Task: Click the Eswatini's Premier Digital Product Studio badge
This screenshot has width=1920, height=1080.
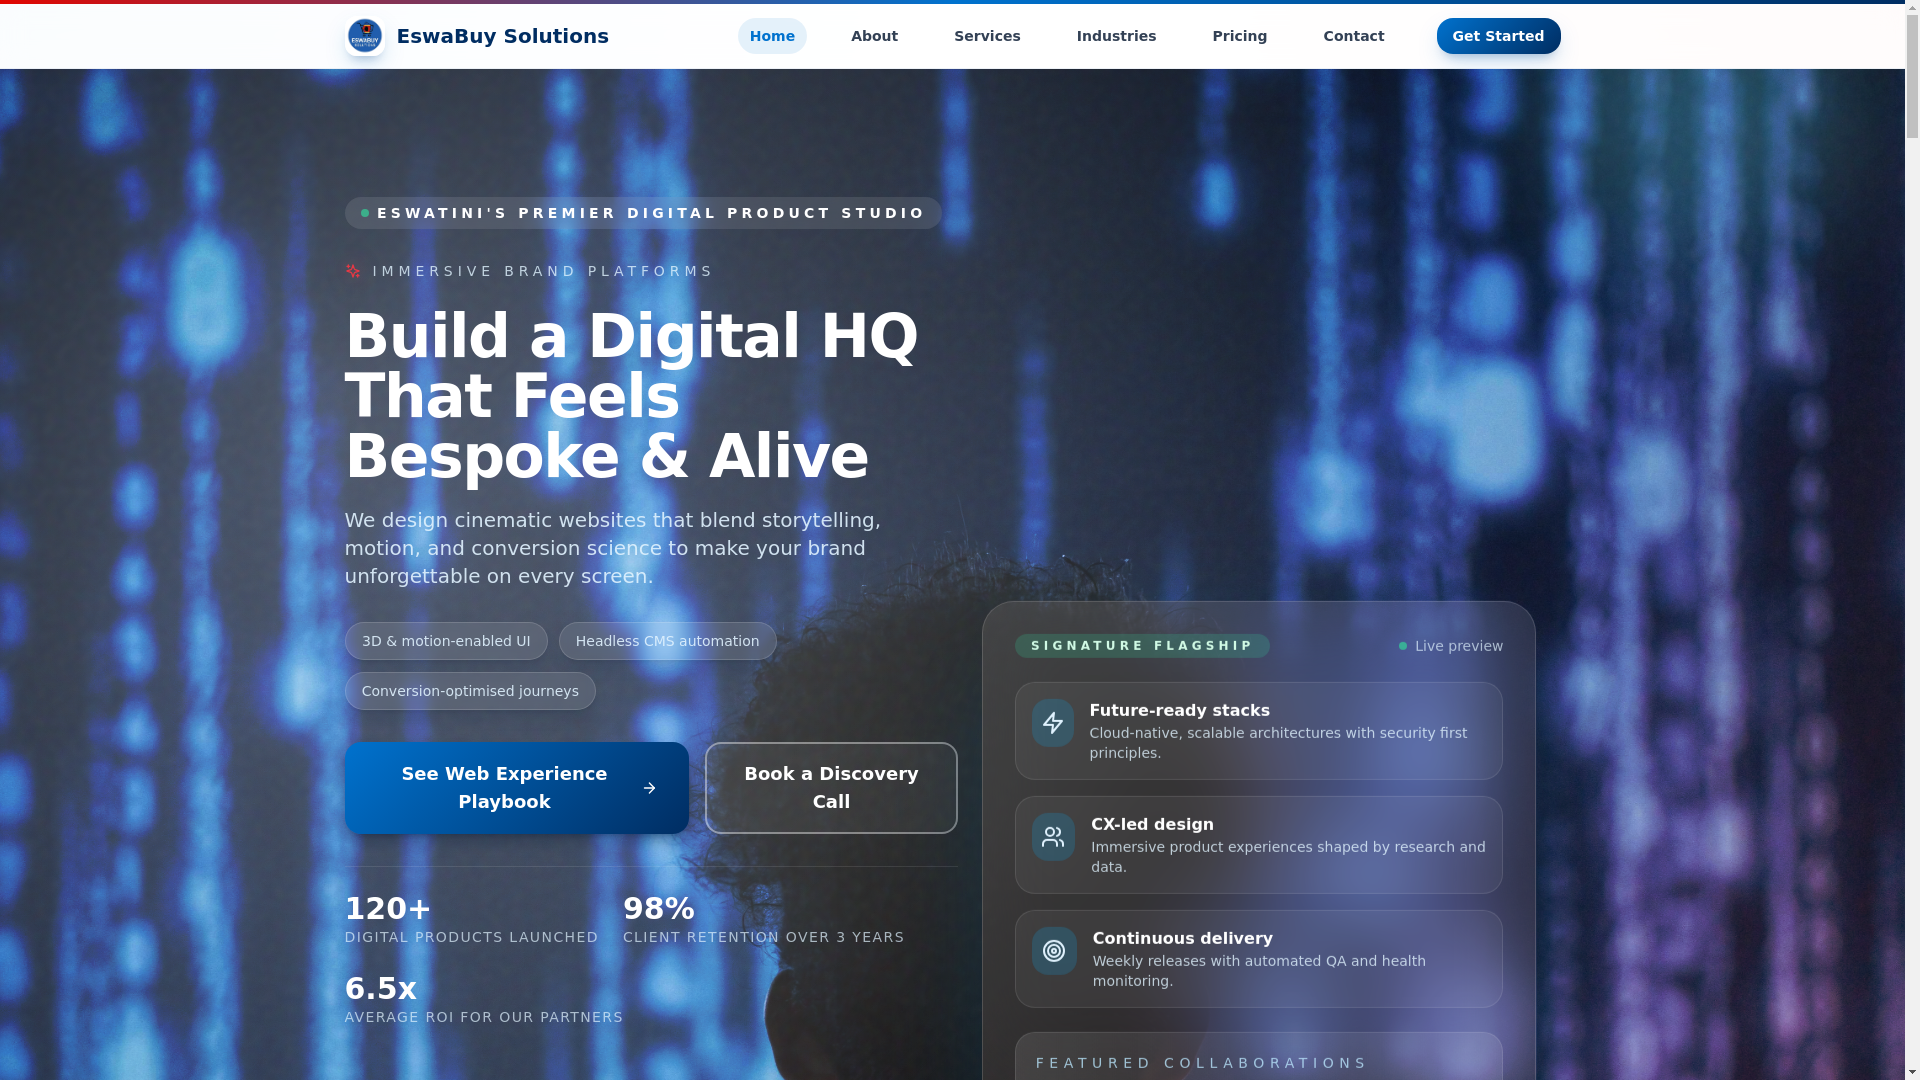Action: click(643, 213)
